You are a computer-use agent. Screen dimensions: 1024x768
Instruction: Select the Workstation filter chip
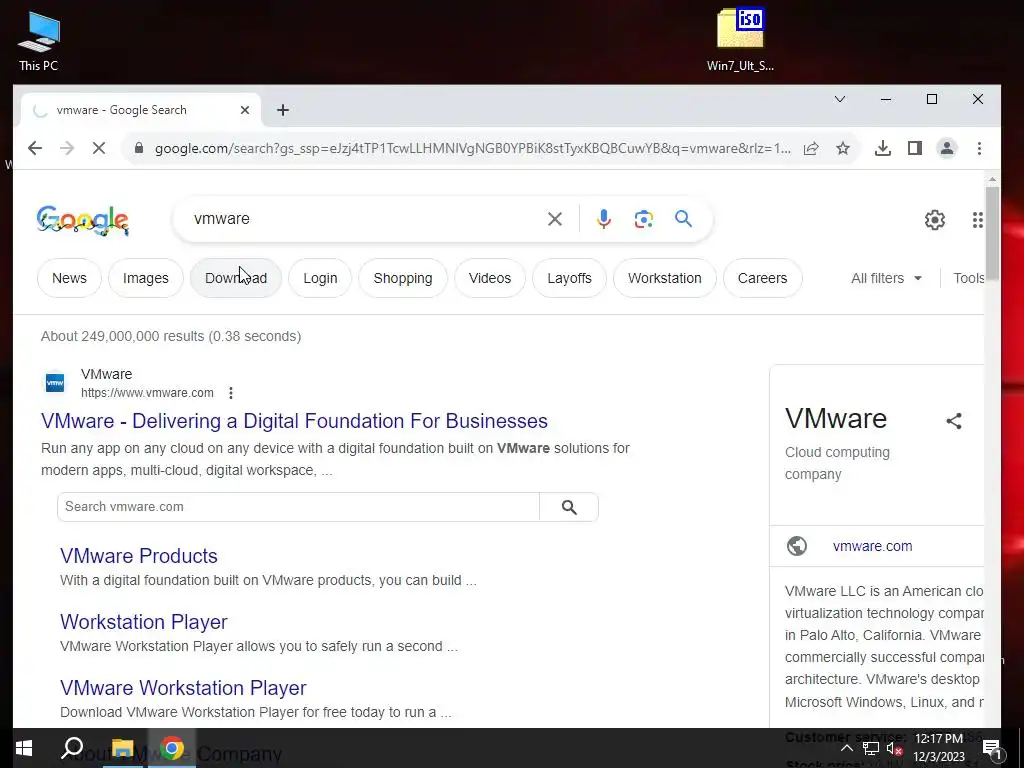click(665, 278)
